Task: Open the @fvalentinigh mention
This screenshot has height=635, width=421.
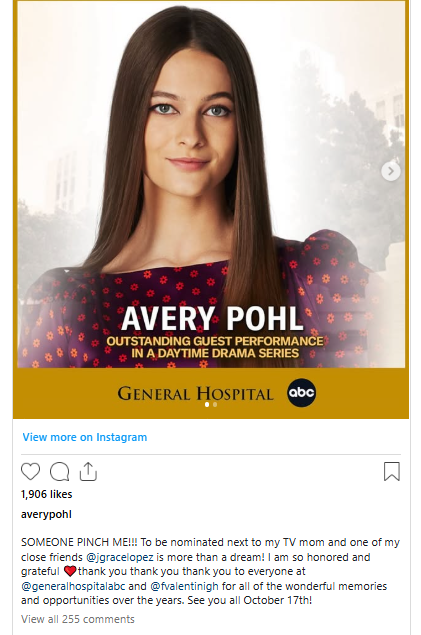Action: pos(184,586)
